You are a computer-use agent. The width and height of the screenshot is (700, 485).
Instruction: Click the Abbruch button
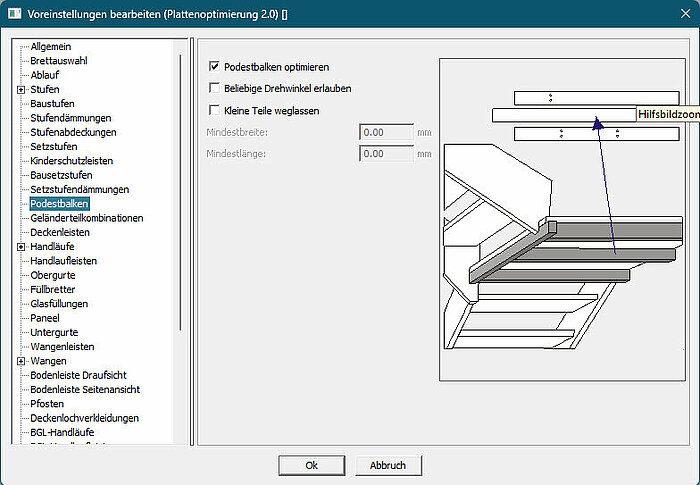tap(388, 465)
